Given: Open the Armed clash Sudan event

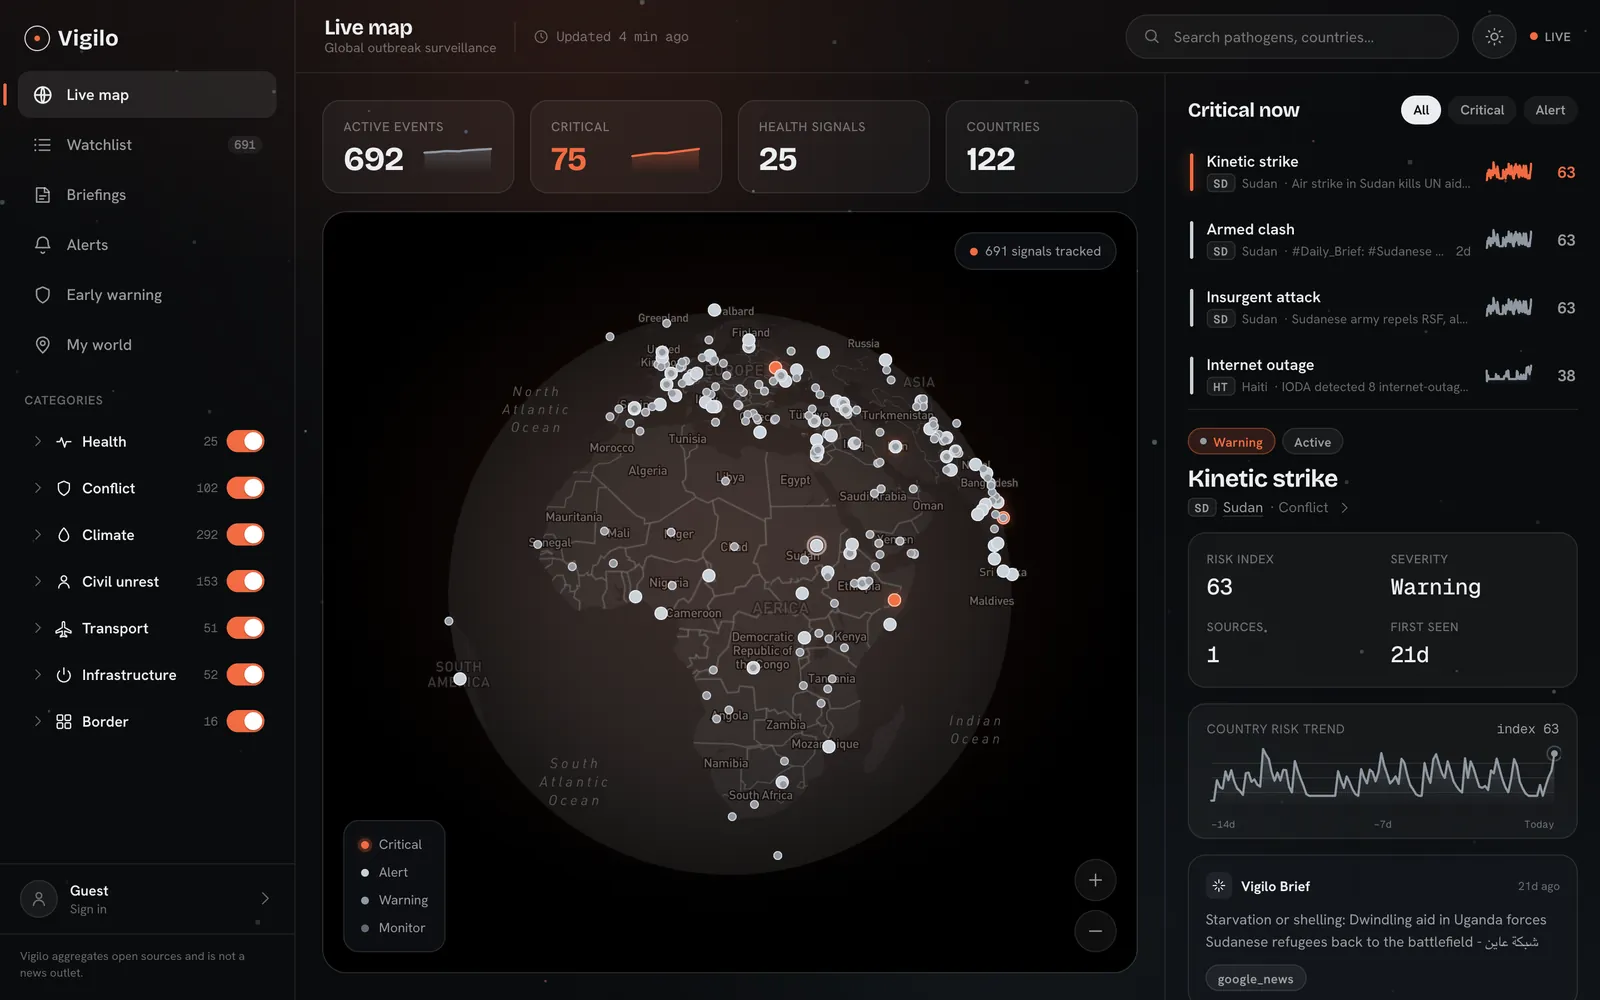Looking at the screenshot, I should click(1383, 240).
